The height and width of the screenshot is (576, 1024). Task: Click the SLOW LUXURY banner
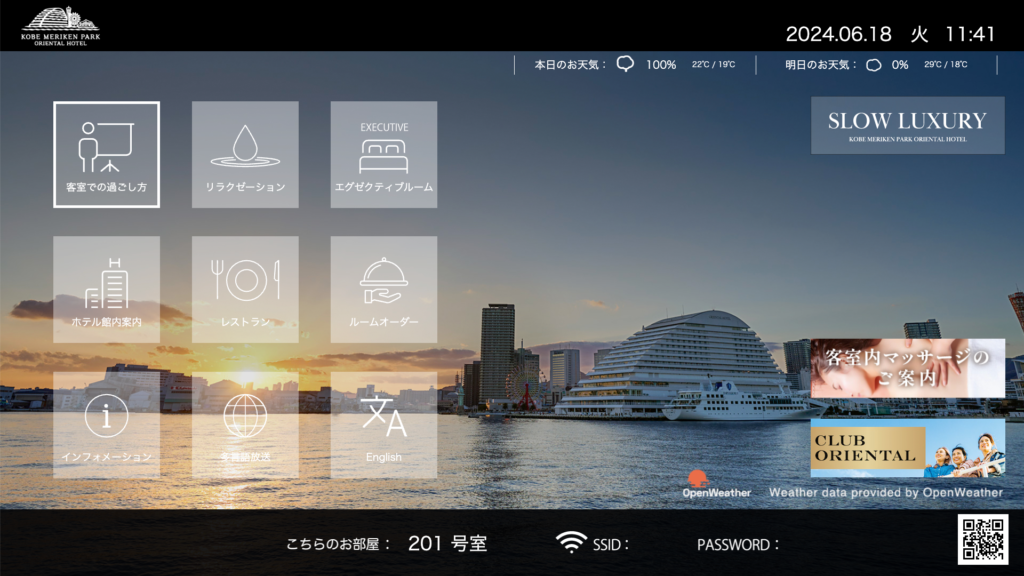(907, 125)
